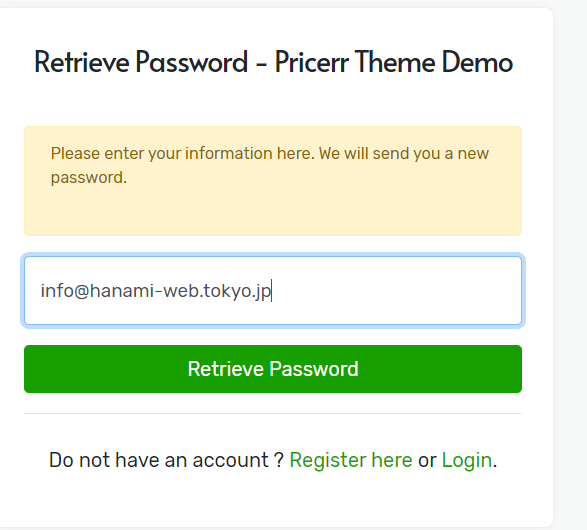
Task: Click the 'Do not have an account ?' text
Action: [167, 460]
